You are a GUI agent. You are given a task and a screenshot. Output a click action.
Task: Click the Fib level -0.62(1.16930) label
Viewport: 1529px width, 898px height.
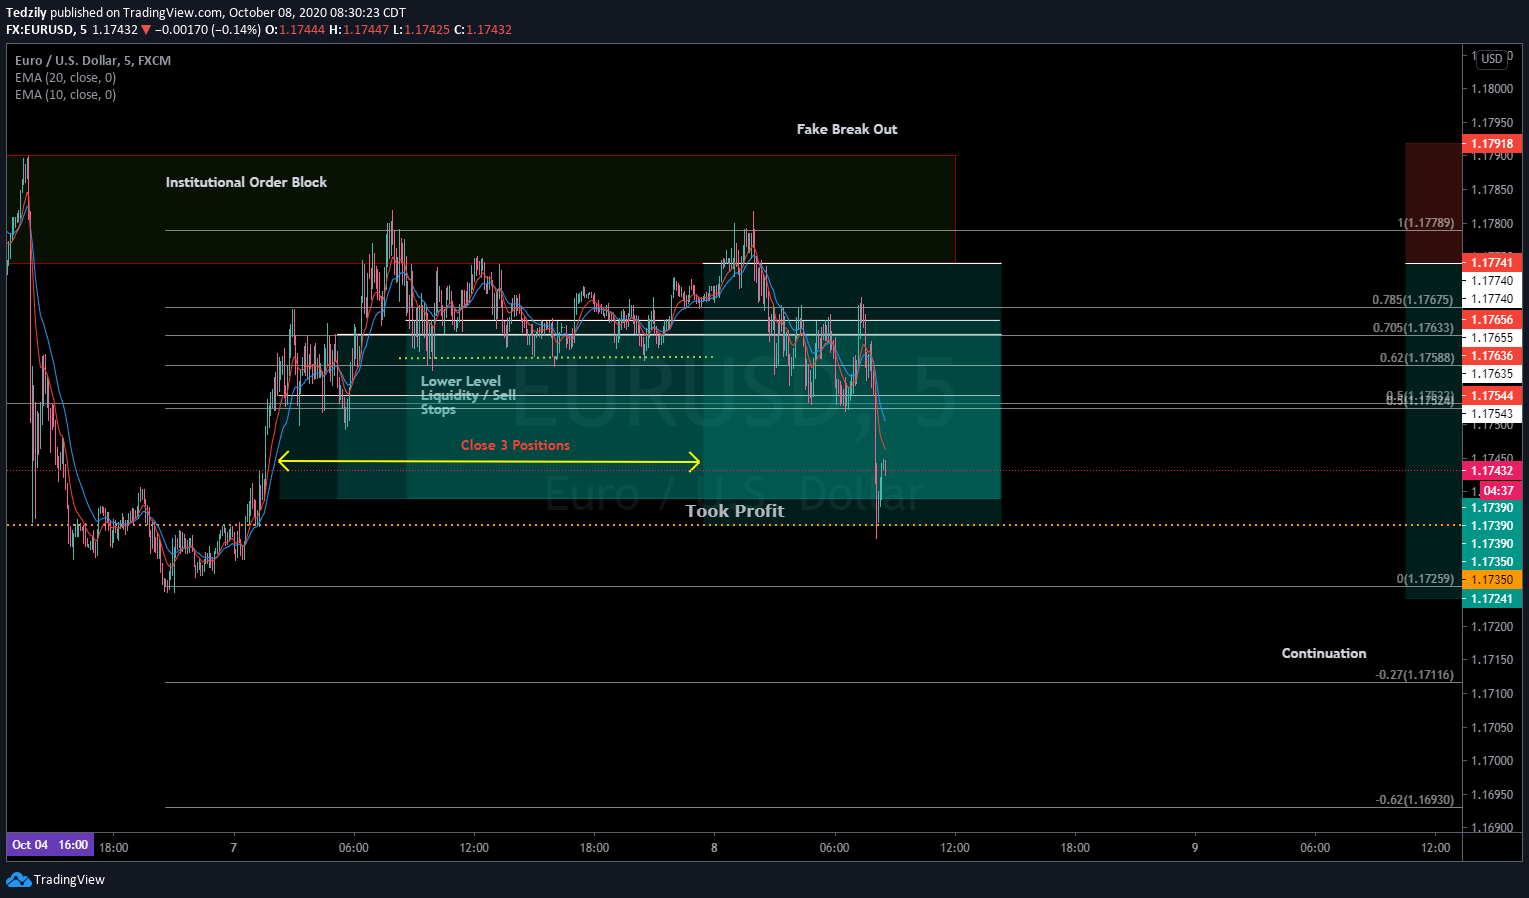pos(1415,800)
